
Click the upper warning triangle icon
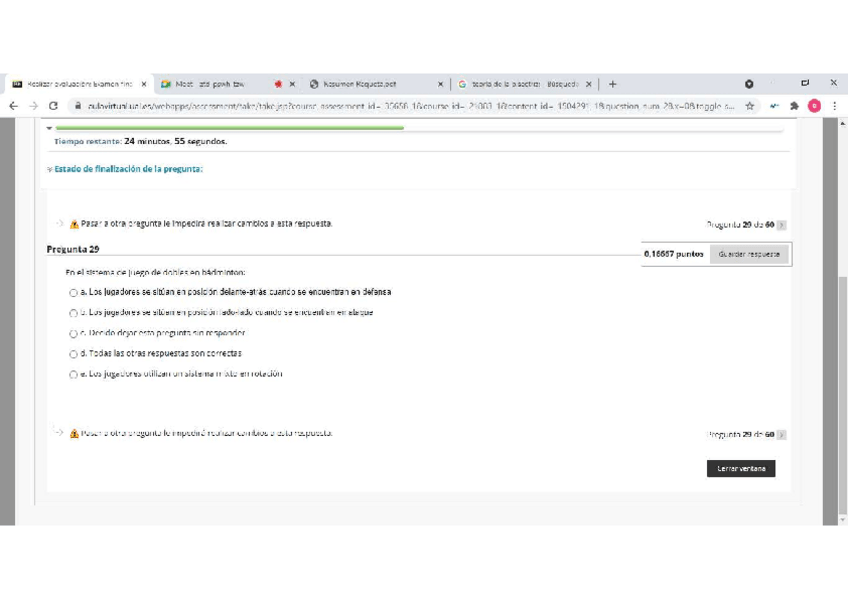(x=74, y=224)
